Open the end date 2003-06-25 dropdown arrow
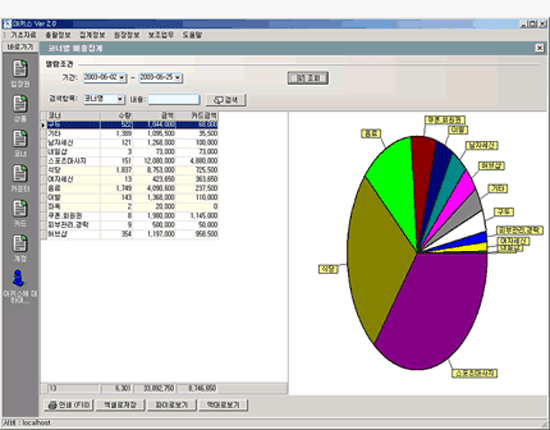550x430 pixels. (x=178, y=78)
